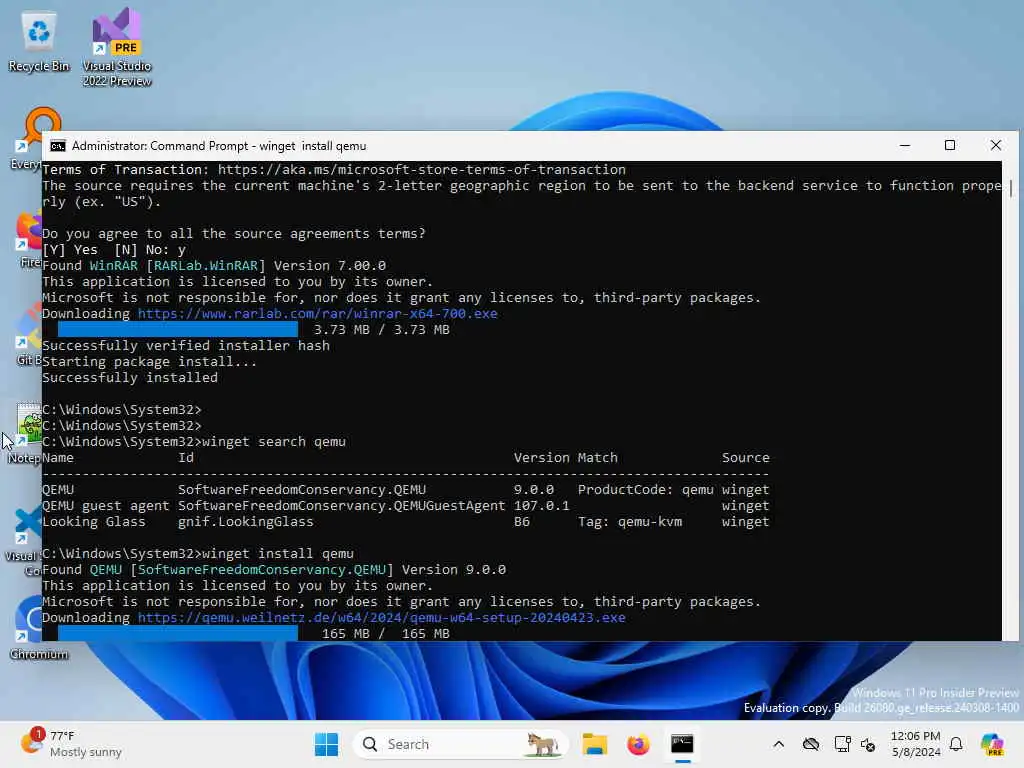Click 'SoftwareFreedomConservancy.QEMUGuestAgent' in the results
The height and width of the screenshot is (768, 1024).
point(342,505)
